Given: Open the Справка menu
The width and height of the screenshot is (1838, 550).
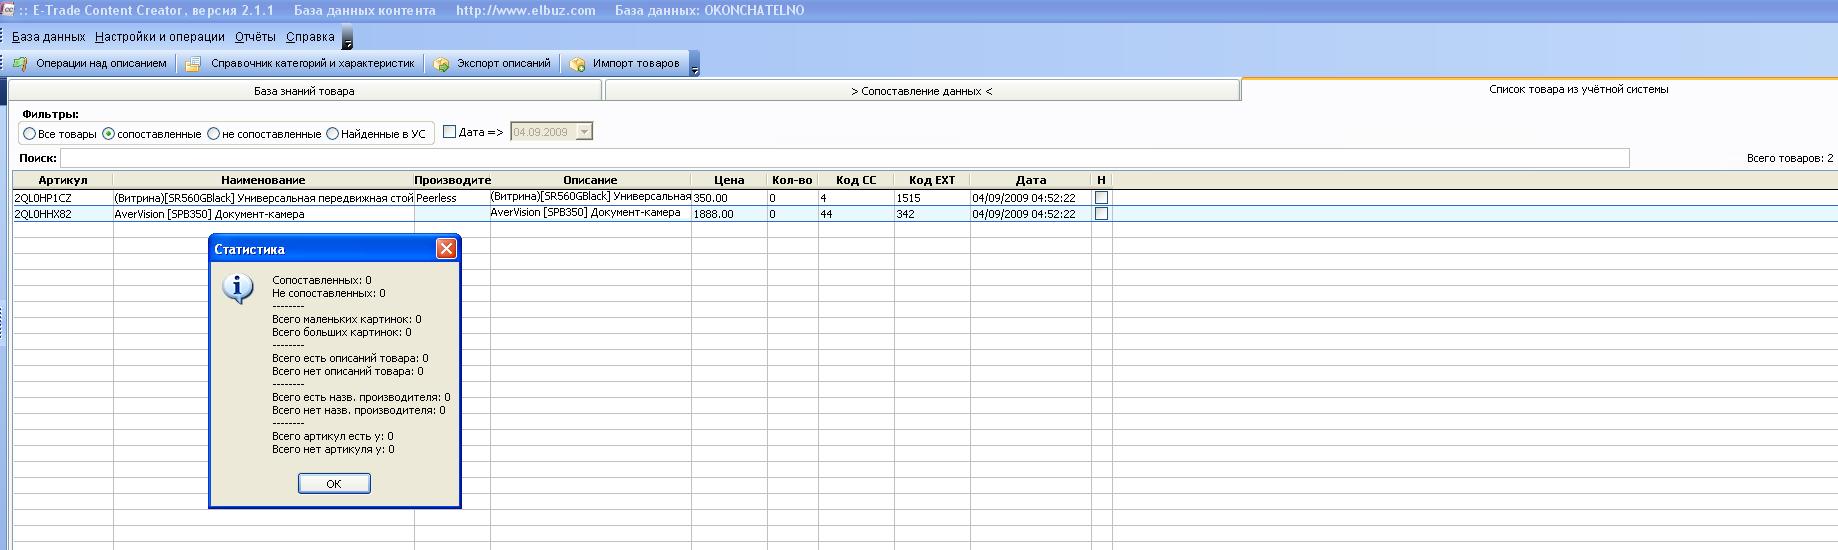Looking at the screenshot, I should (310, 37).
